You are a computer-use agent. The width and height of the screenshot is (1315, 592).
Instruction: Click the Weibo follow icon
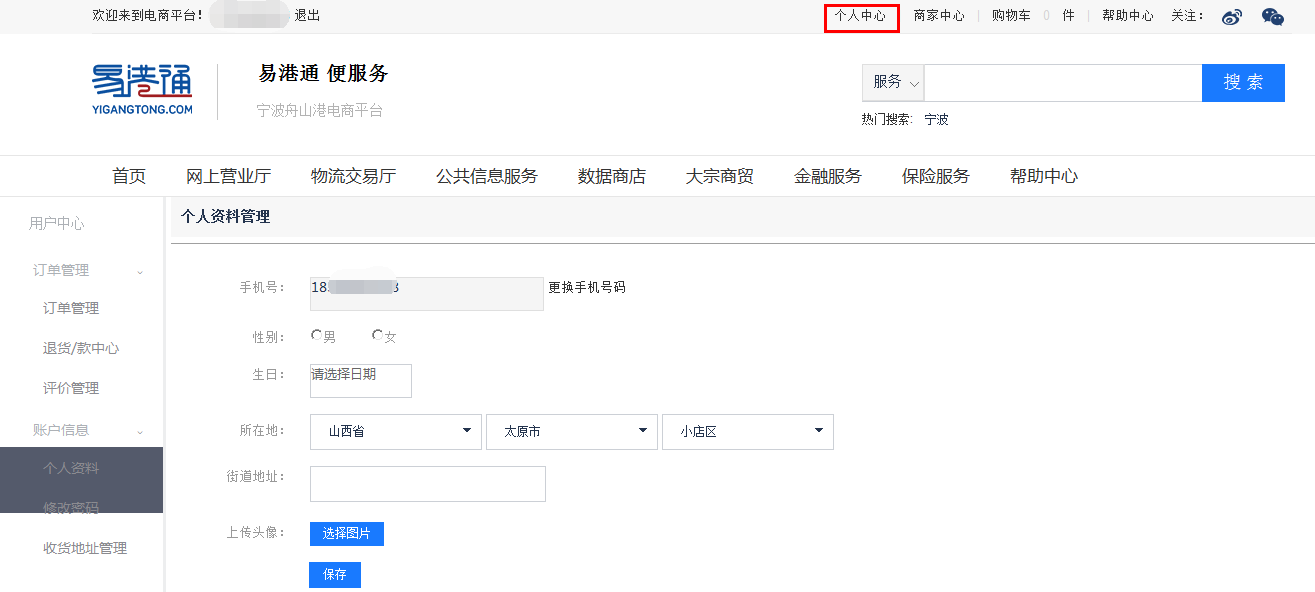click(1233, 17)
